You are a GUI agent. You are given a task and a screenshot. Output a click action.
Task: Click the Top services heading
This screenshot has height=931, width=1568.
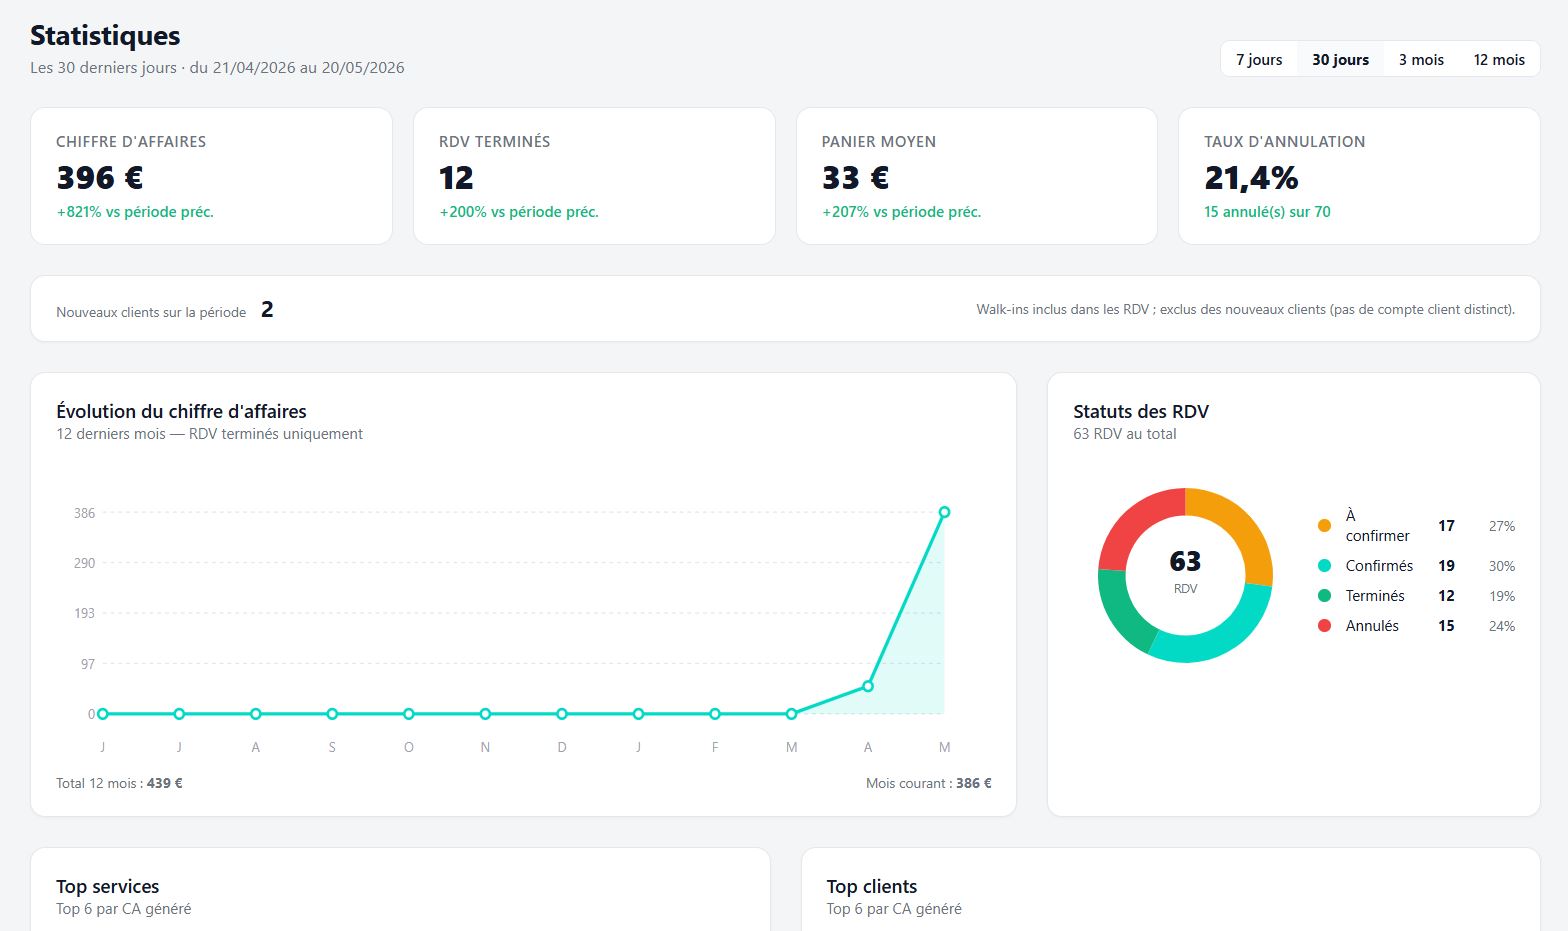click(107, 886)
